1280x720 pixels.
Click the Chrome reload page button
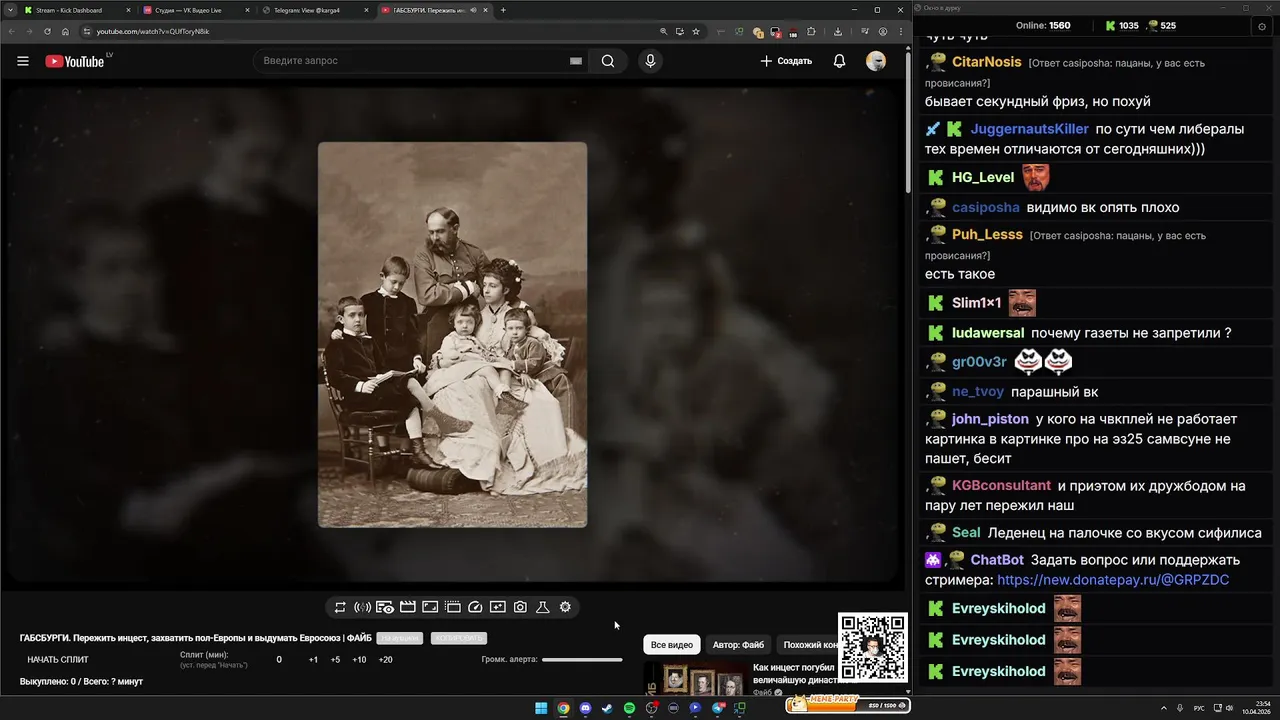coord(46,31)
